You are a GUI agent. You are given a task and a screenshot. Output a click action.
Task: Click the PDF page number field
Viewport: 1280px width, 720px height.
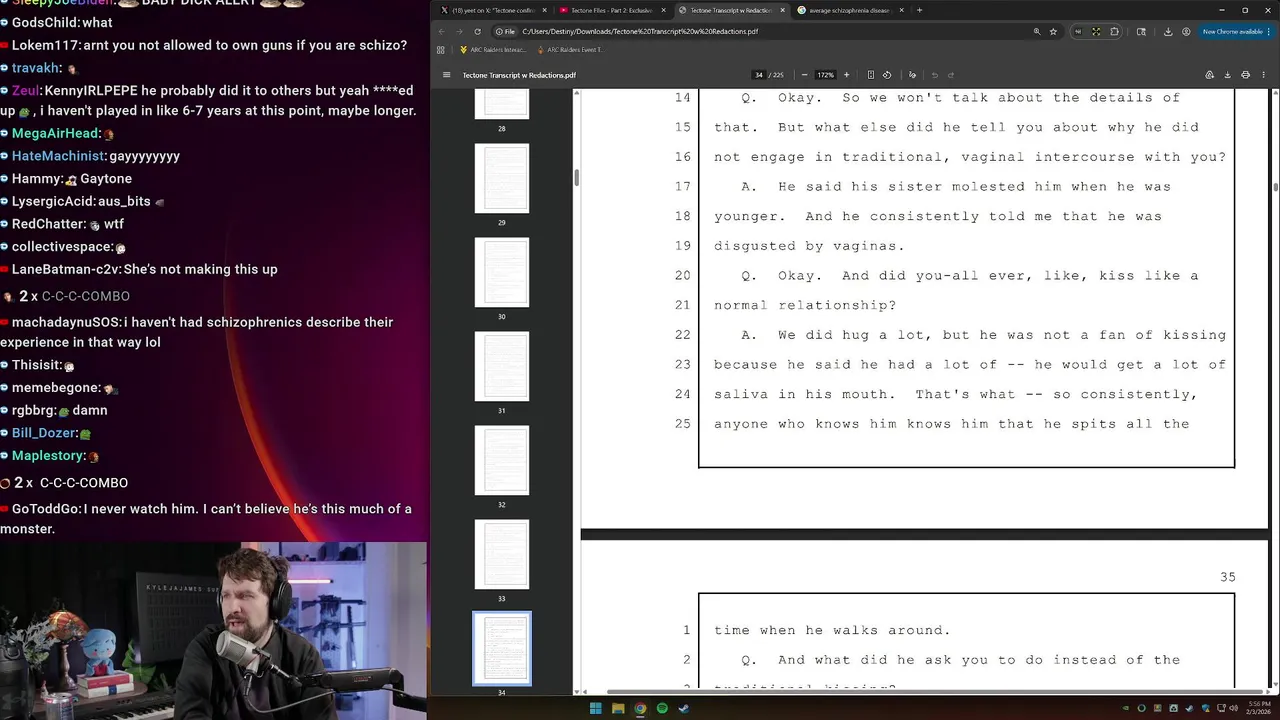(x=759, y=75)
